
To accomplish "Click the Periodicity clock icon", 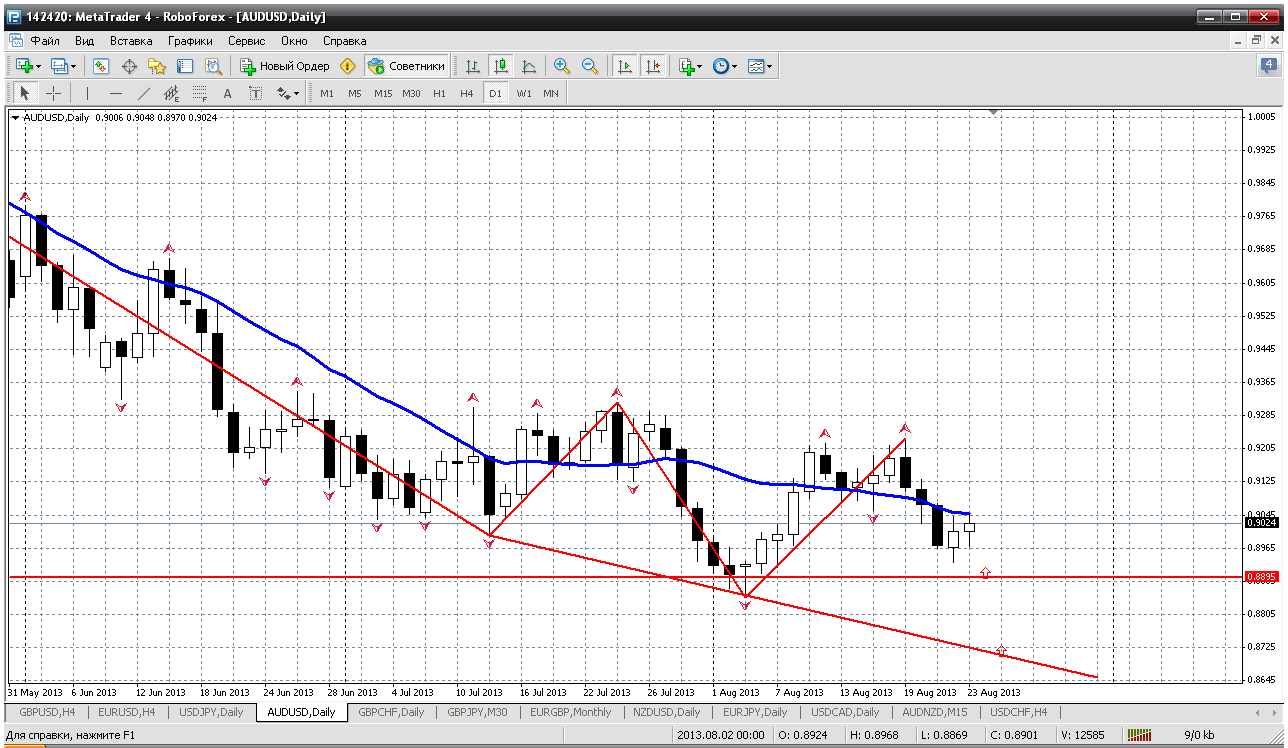I will 720,66.
